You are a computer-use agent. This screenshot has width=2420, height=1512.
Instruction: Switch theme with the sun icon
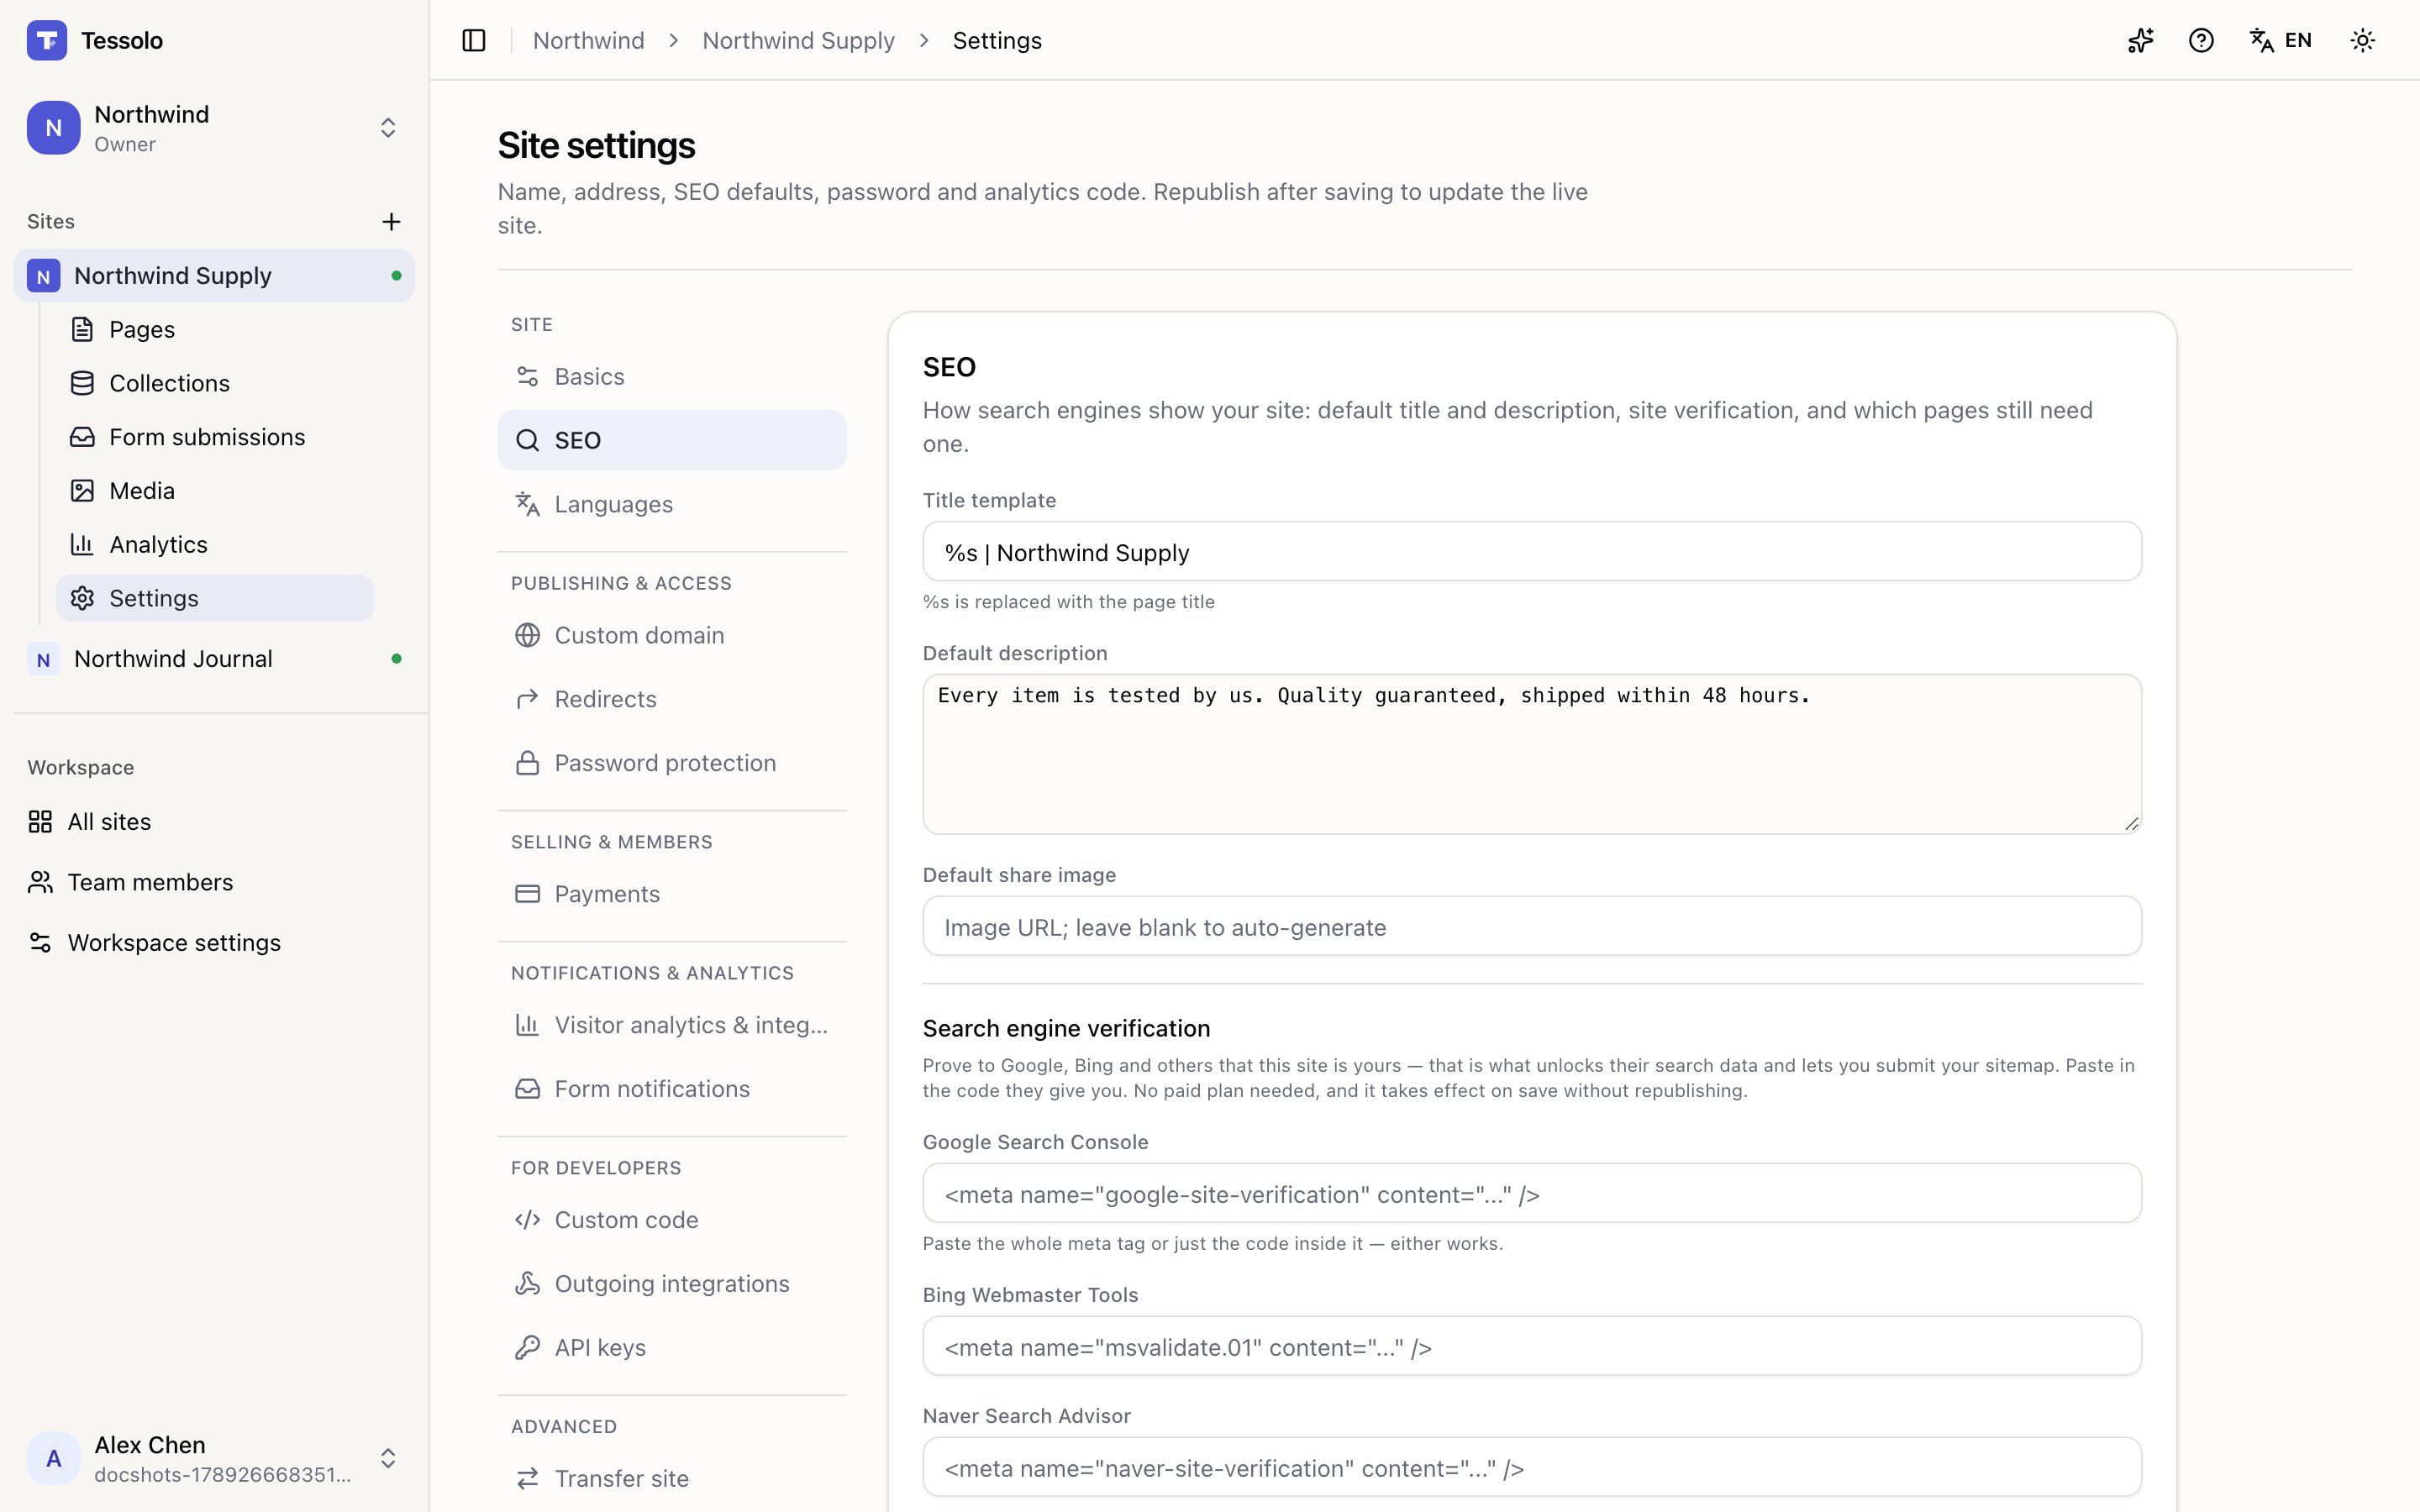[x=2363, y=41]
